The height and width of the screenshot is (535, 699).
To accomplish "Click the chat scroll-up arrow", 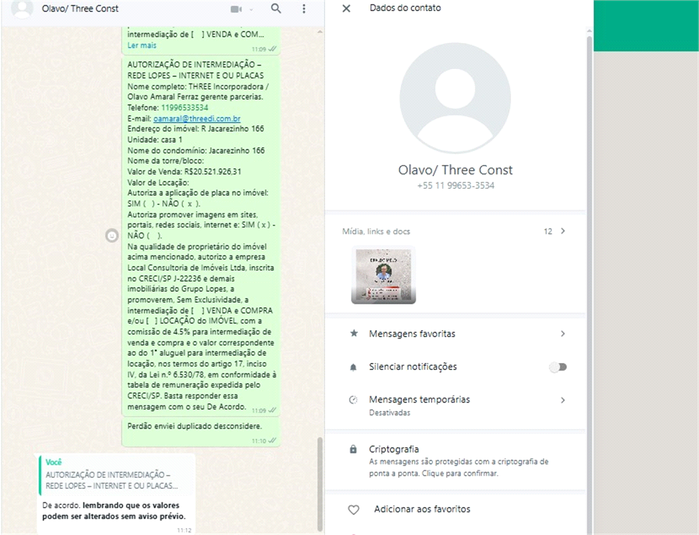I will point(320,33).
